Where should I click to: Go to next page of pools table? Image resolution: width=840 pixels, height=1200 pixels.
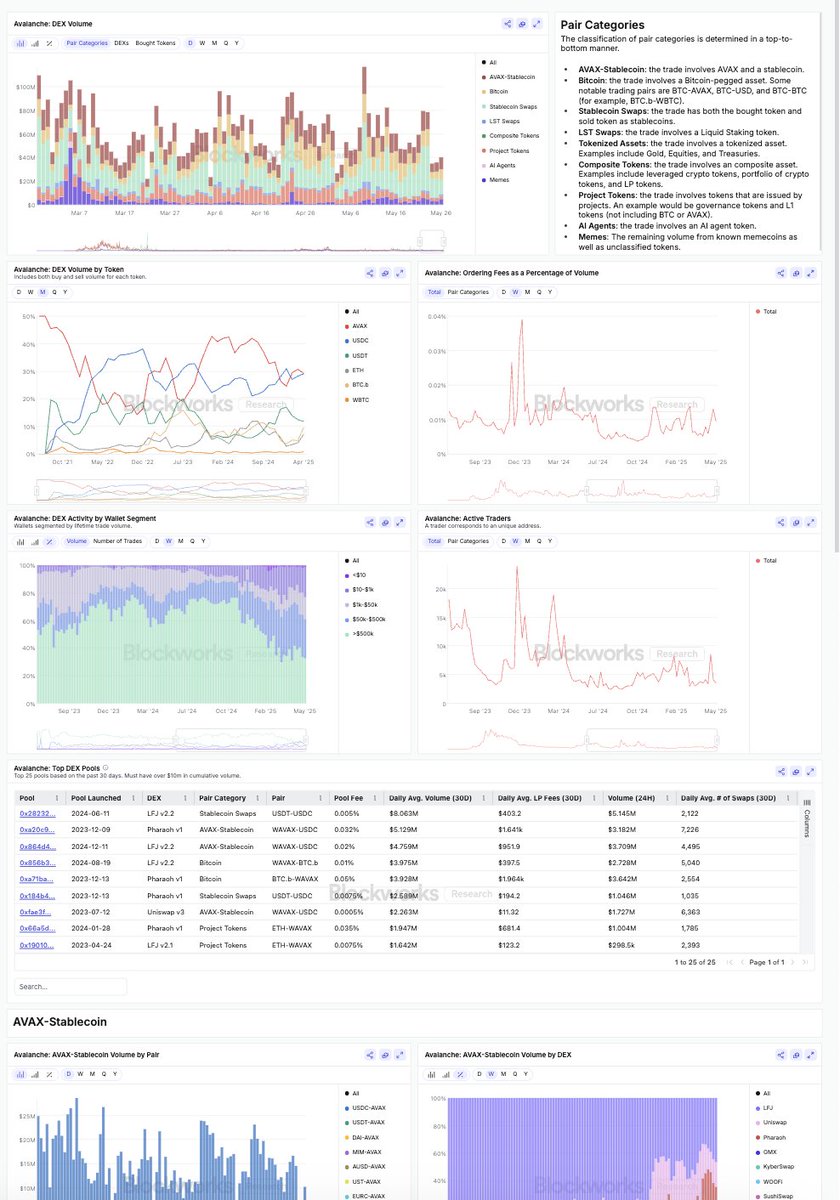click(793, 962)
